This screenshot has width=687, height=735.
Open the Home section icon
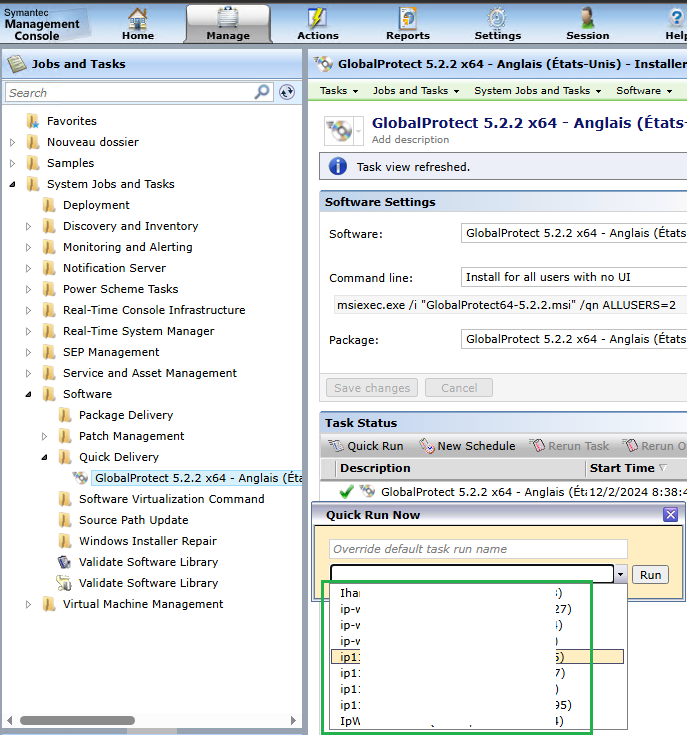tap(137, 19)
